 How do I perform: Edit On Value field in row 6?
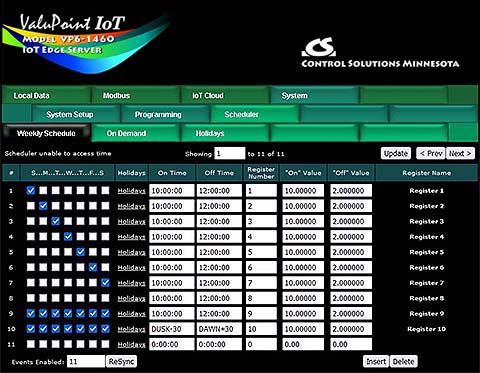click(x=303, y=267)
